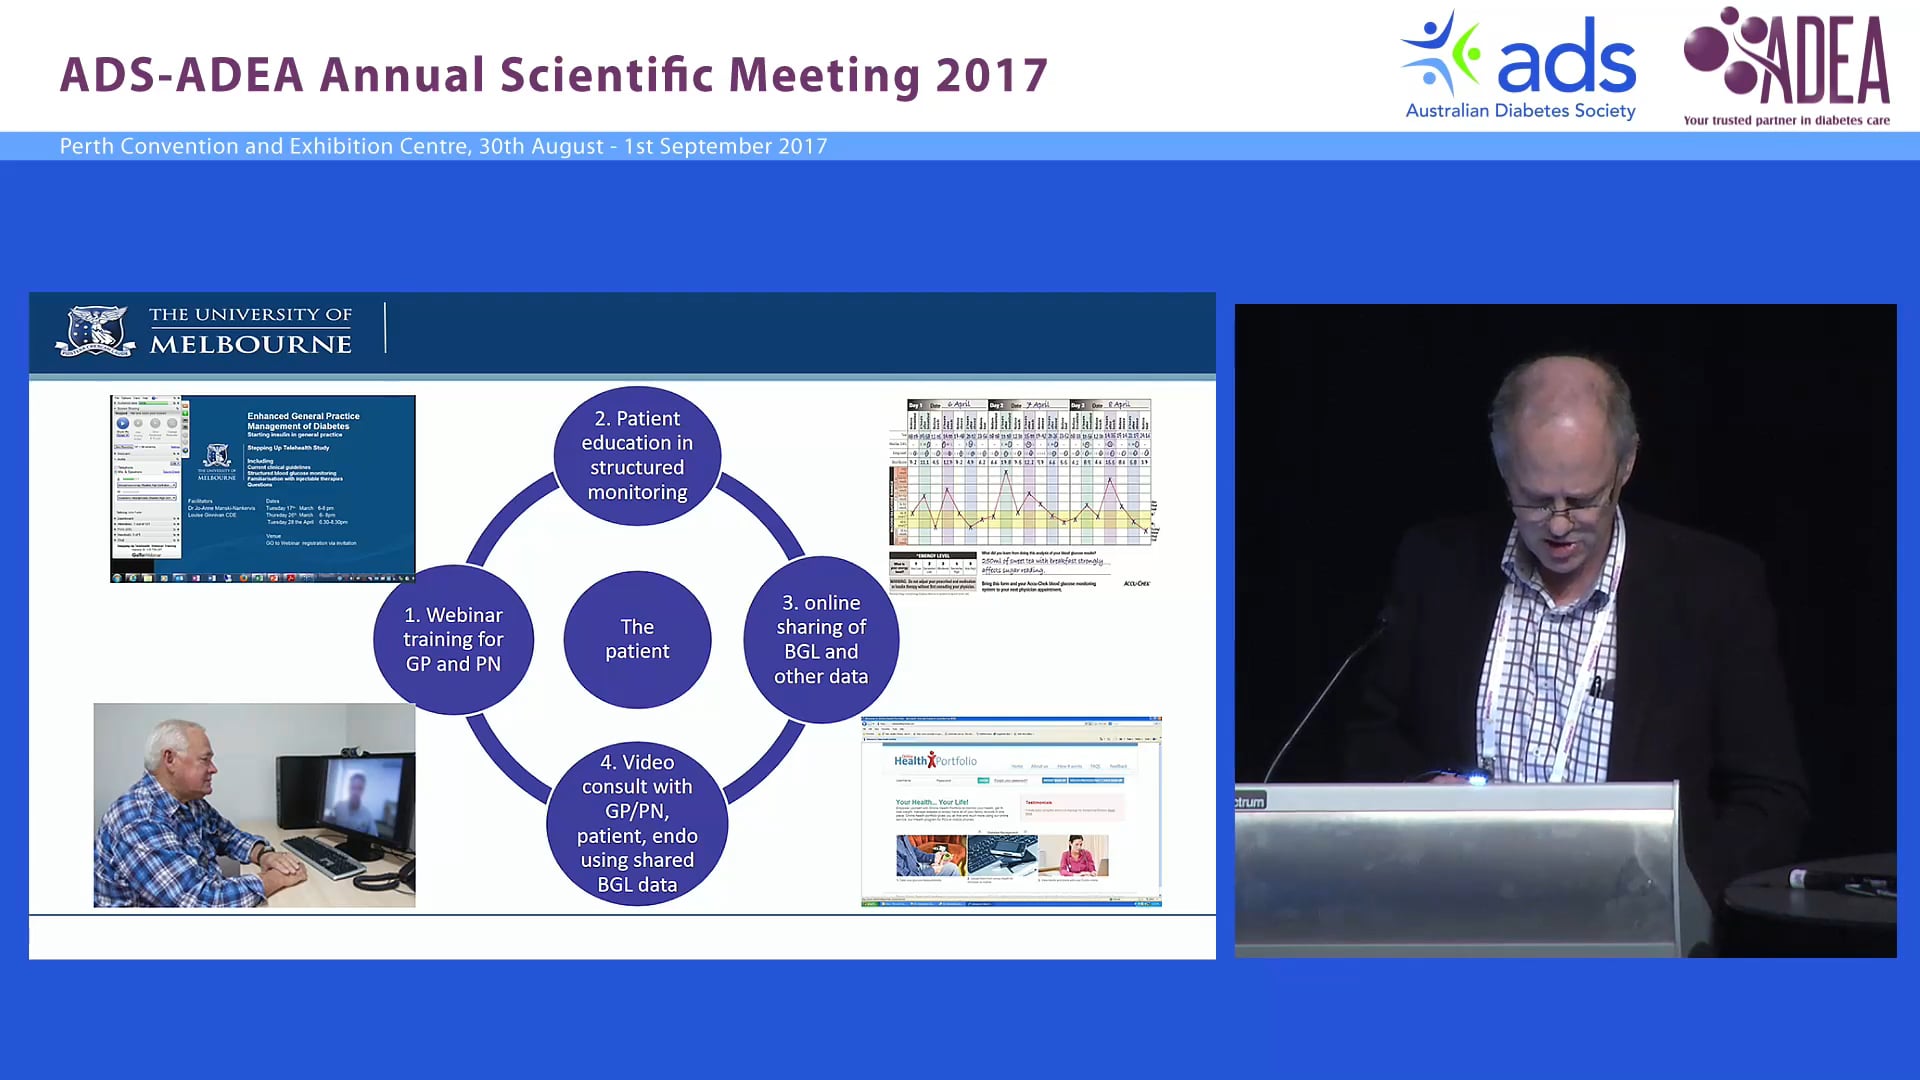Screen dimensions: 1920x1080
Task: Click the Username input field on Health Portfolio
Action: tap(904, 780)
